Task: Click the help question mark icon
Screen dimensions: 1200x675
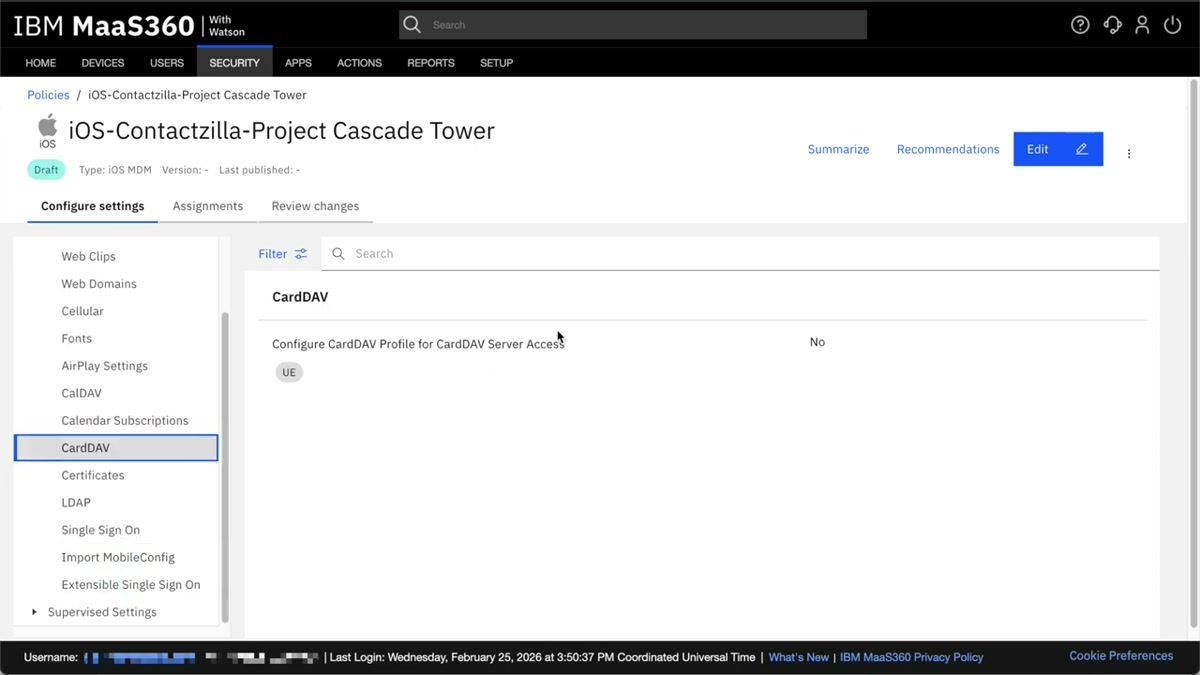Action: [x=1080, y=25]
